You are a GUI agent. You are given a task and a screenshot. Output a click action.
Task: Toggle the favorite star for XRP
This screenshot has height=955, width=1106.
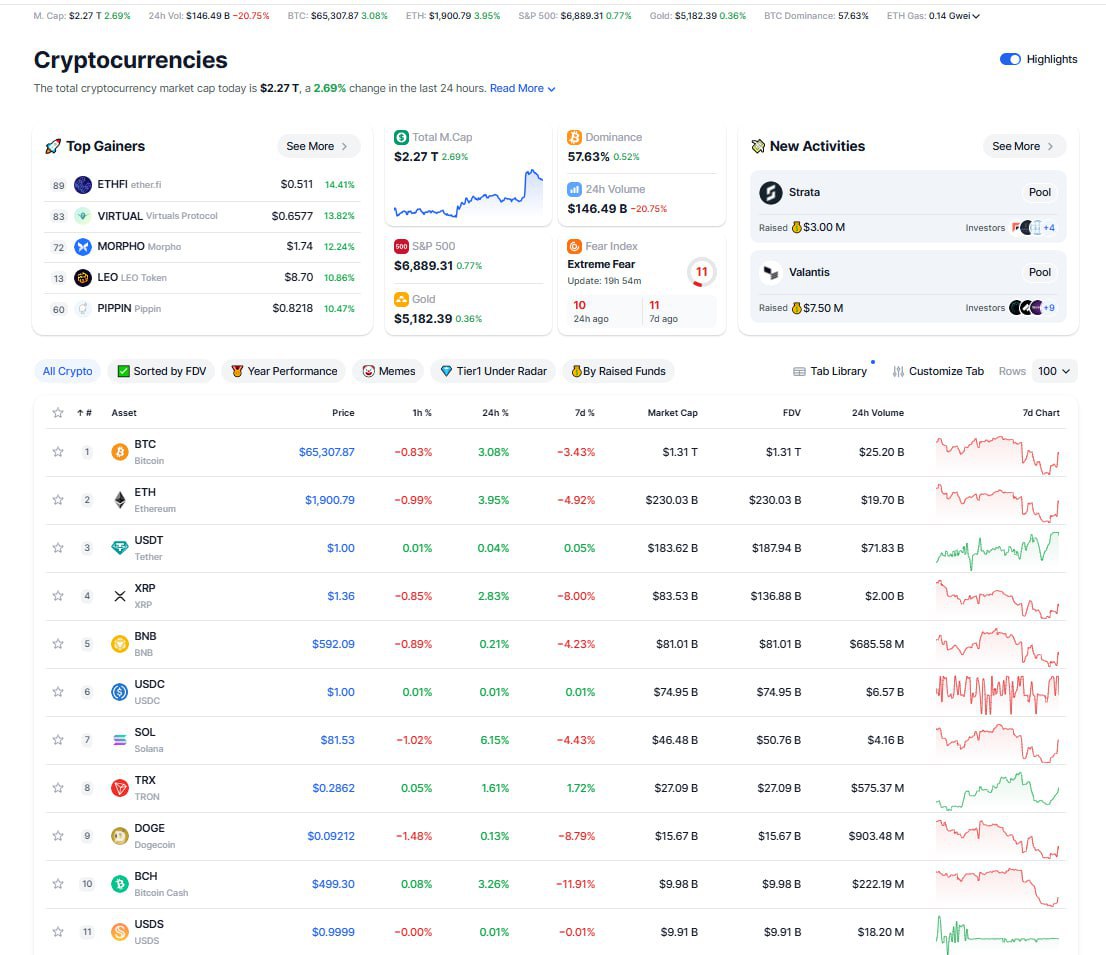click(x=58, y=596)
